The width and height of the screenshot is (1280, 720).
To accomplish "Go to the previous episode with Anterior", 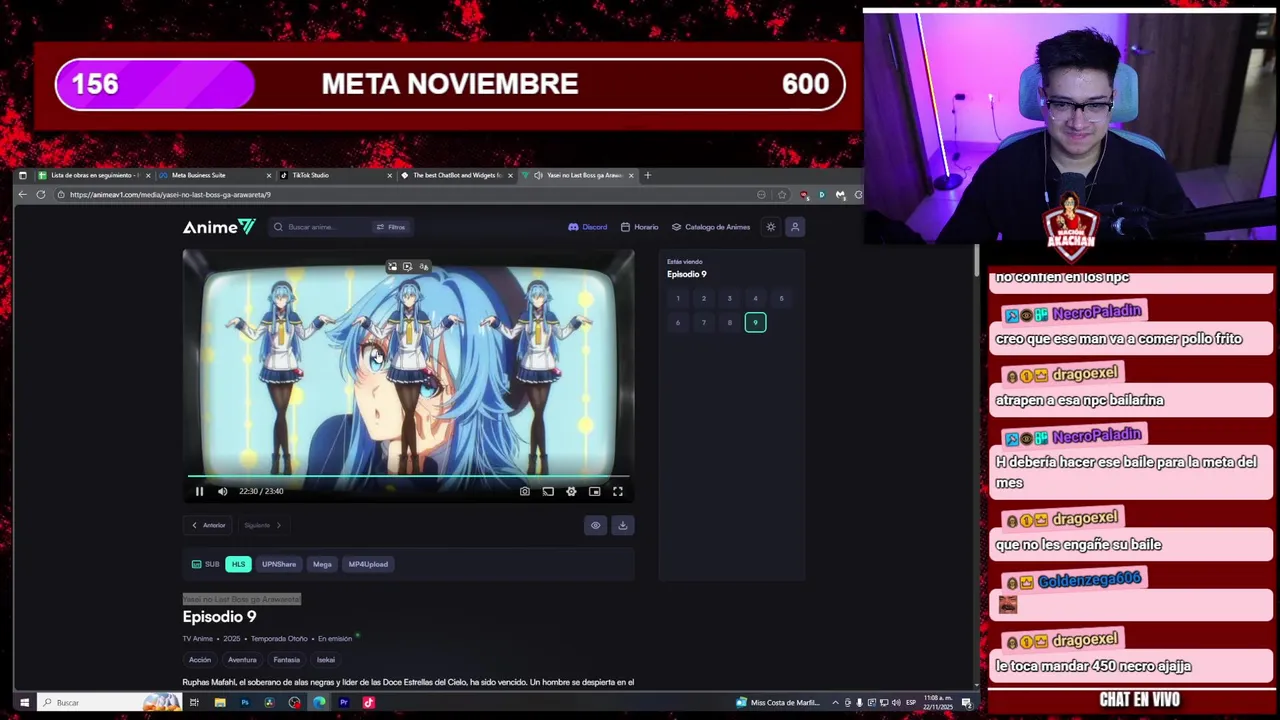I will click(x=209, y=525).
